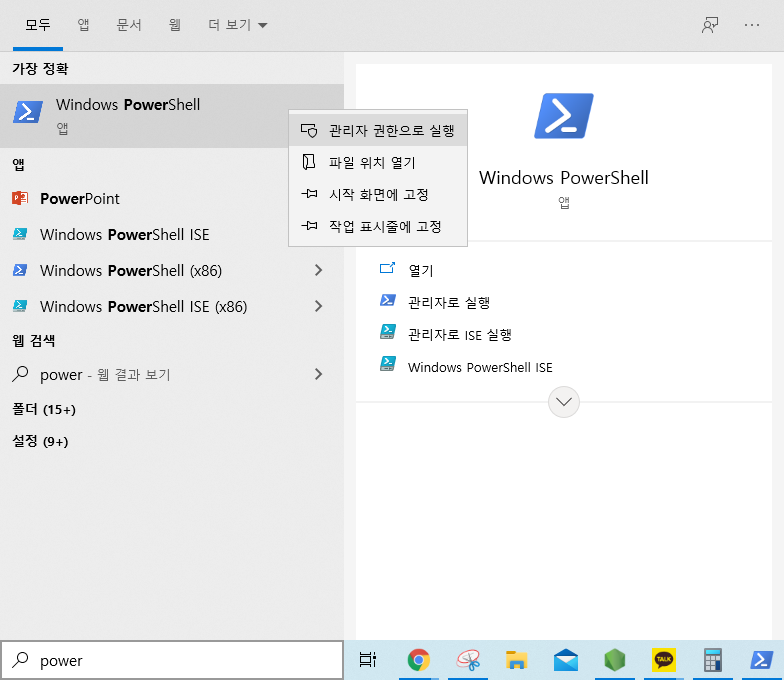Focus the search box containing power
Image resolution: width=784 pixels, height=680 pixels.
coord(172,660)
